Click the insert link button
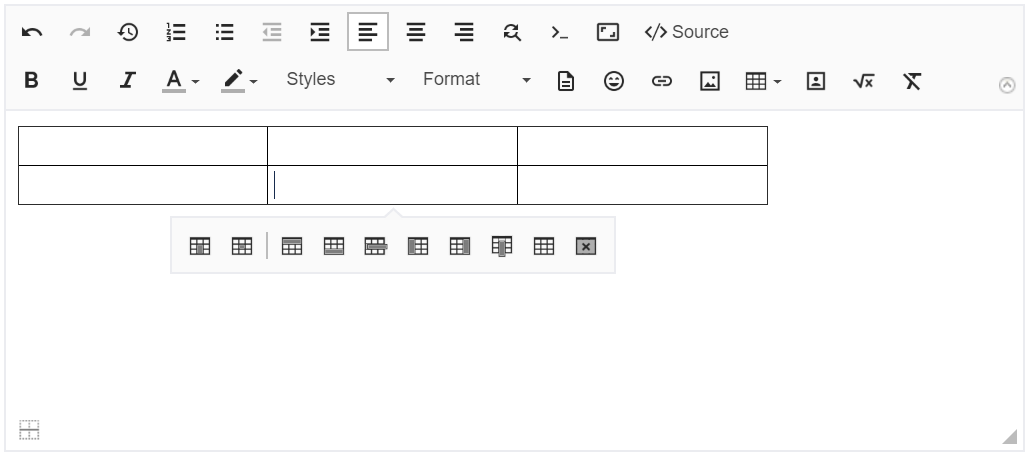 click(662, 81)
